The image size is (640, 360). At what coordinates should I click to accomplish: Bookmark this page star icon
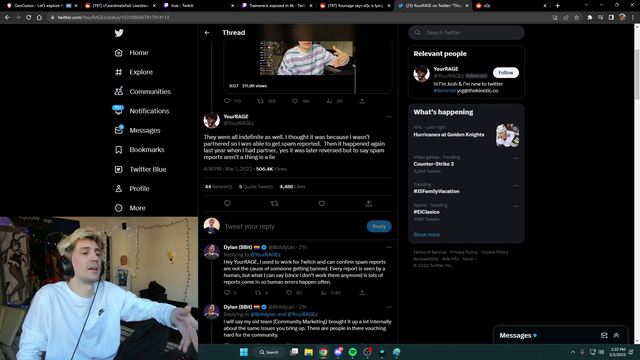tap(576, 18)
